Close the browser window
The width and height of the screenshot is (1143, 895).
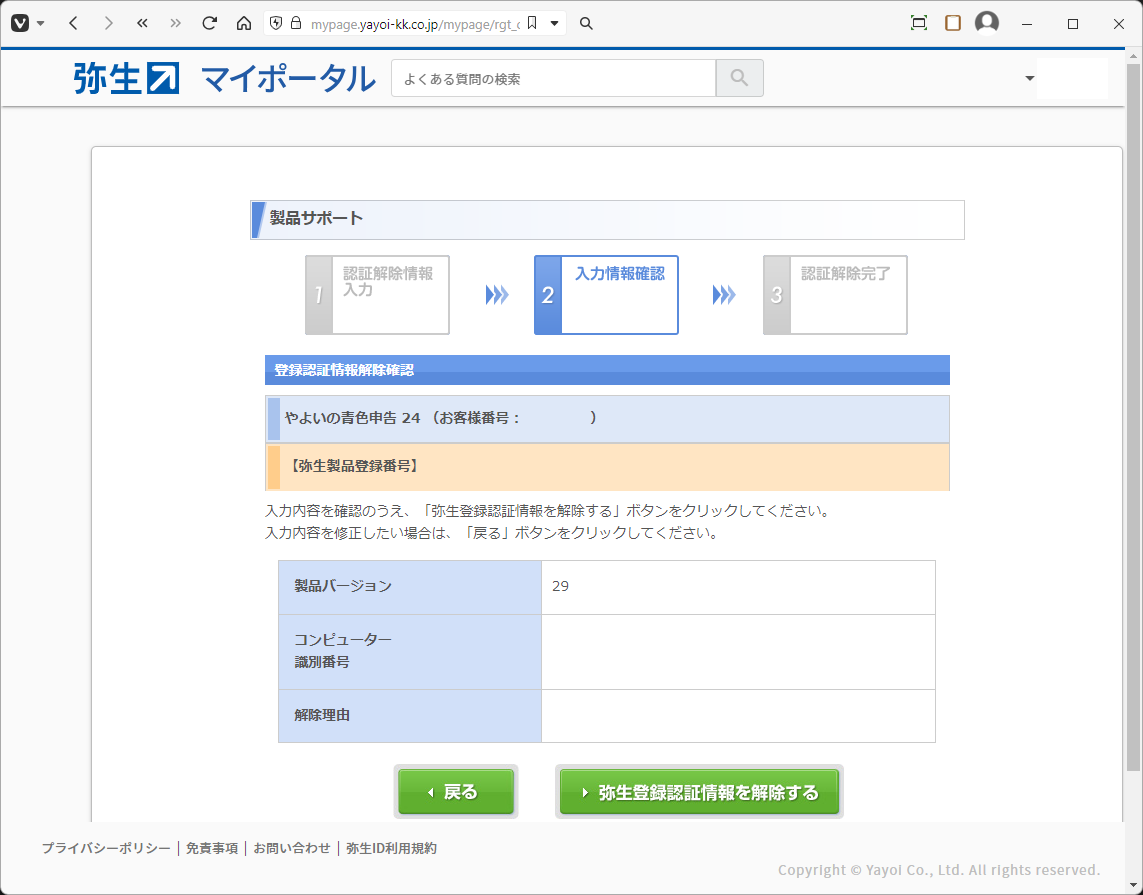pyautogui.click(x=1119, y=24)
